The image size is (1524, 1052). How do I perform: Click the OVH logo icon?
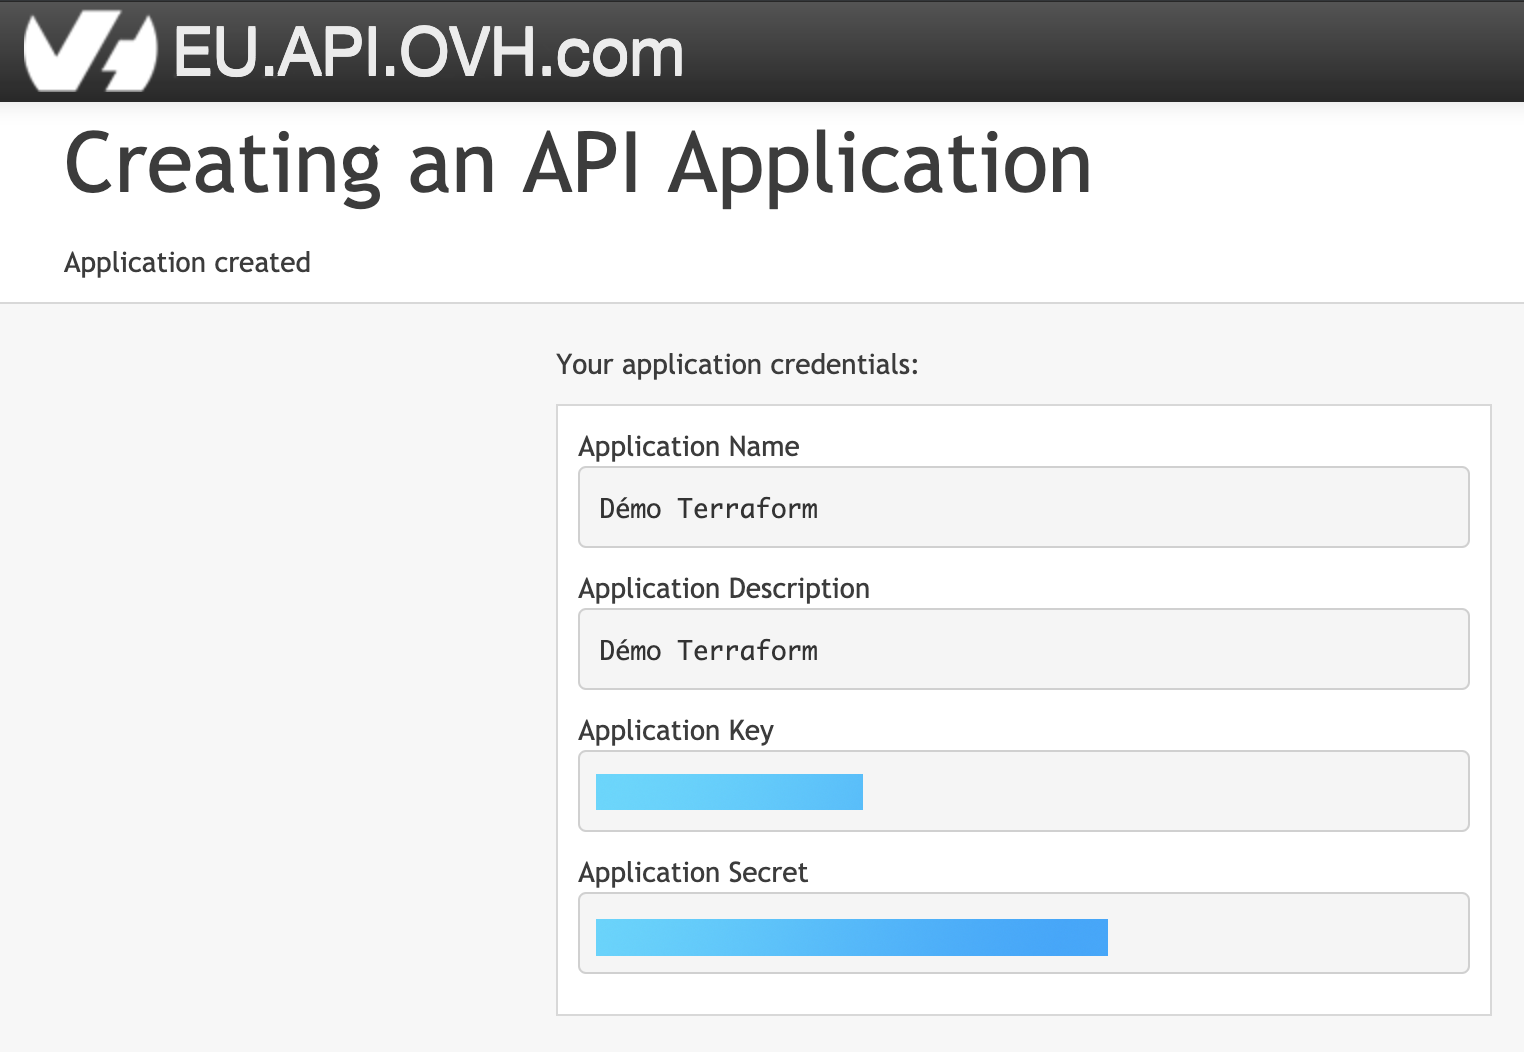click(x=90, y=52)
